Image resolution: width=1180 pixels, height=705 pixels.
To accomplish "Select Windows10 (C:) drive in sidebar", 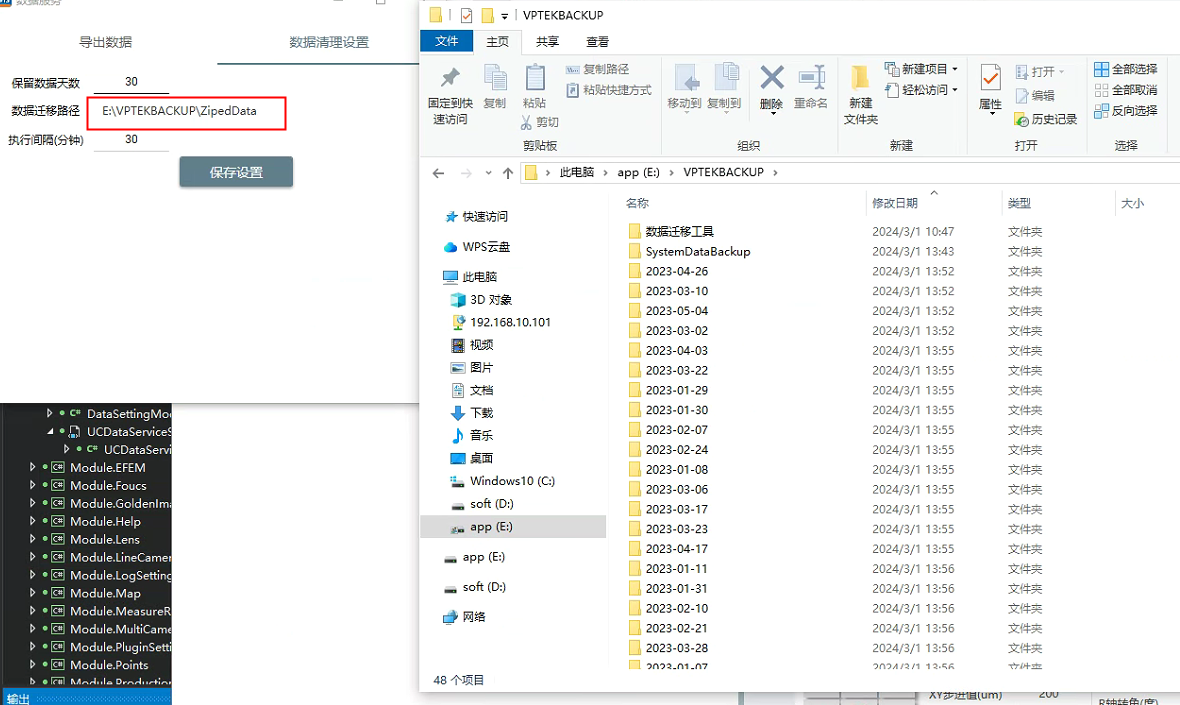I will click(x=511, y=481).
